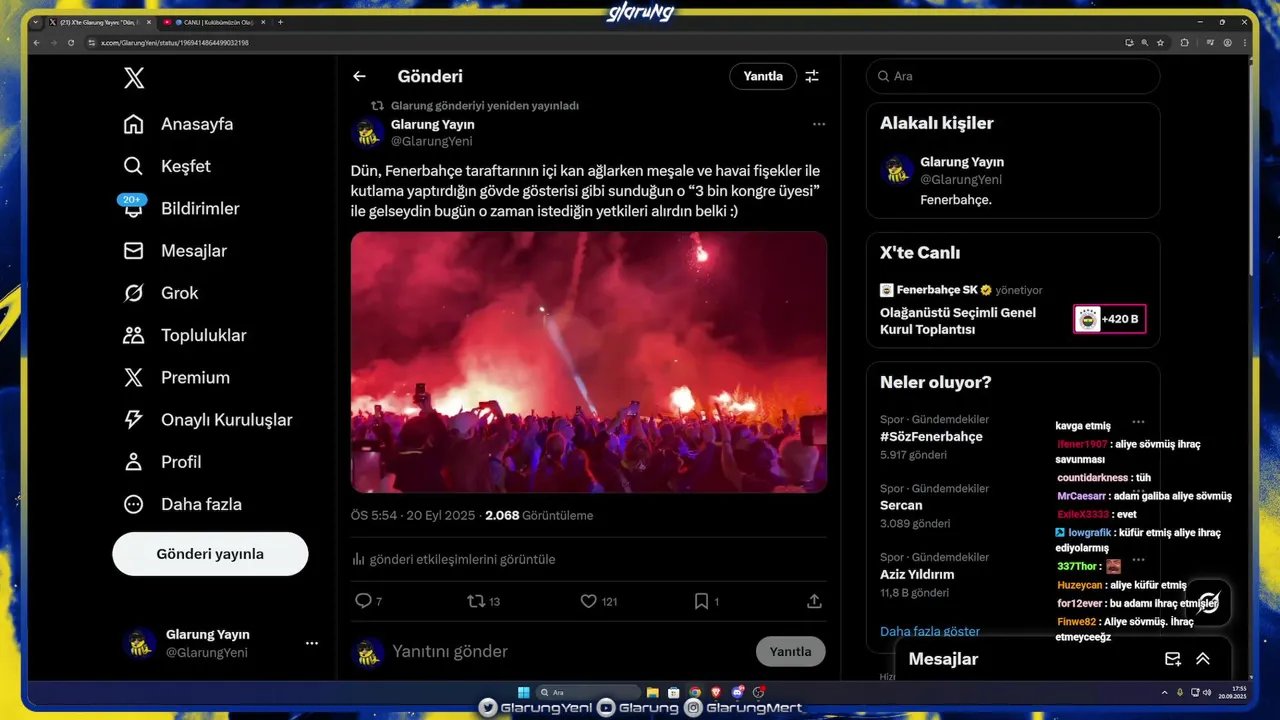
Task: Click the X logo in the sidebar
Action: coord(134,78)
